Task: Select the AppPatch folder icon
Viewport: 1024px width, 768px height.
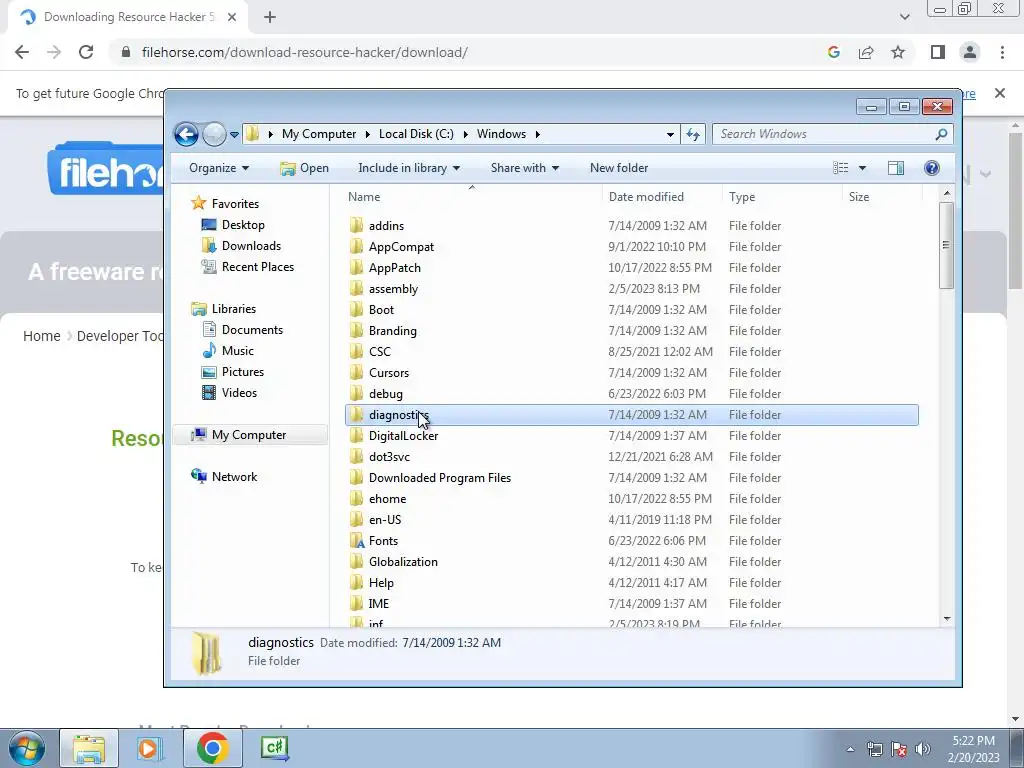Action: [x=356, y=267]
